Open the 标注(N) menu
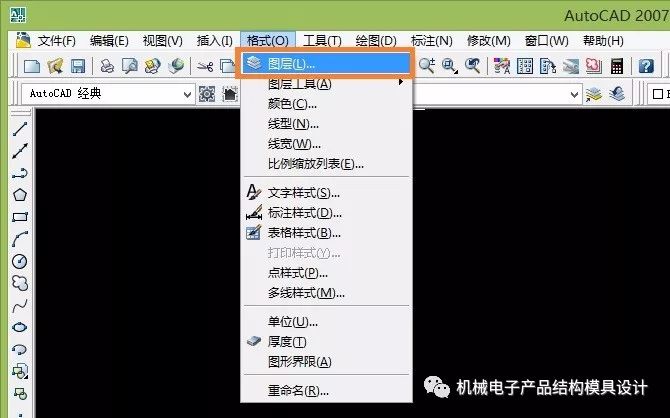Screen dimensions: 670x418 tap(432, 41)
